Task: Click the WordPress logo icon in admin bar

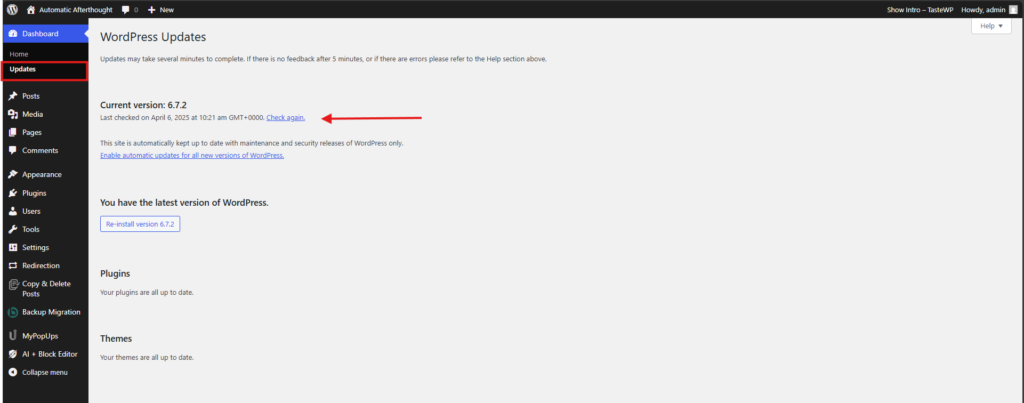Action: coord(11,9)
